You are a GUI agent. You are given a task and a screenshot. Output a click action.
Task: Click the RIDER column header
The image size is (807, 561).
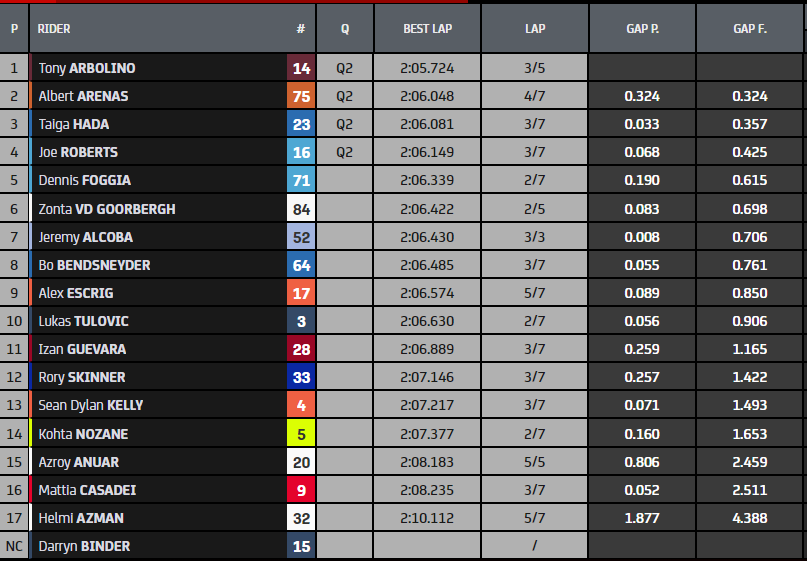[x=54, y=29]
